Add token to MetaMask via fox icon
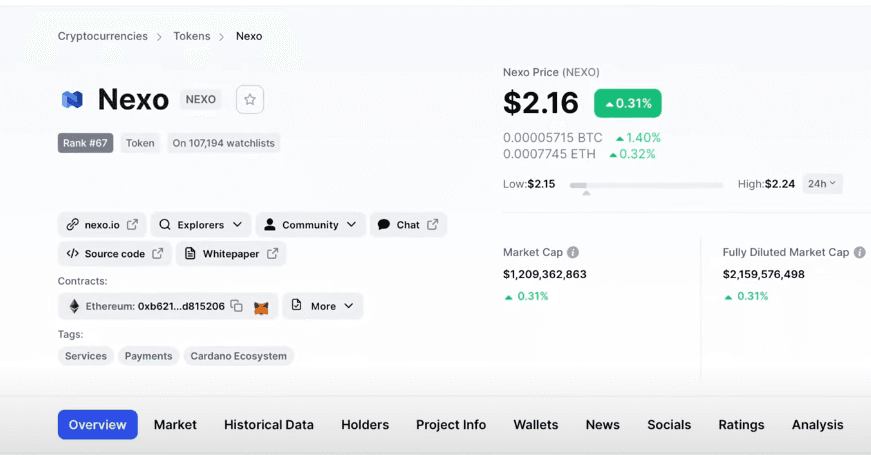 click(261, 307)
